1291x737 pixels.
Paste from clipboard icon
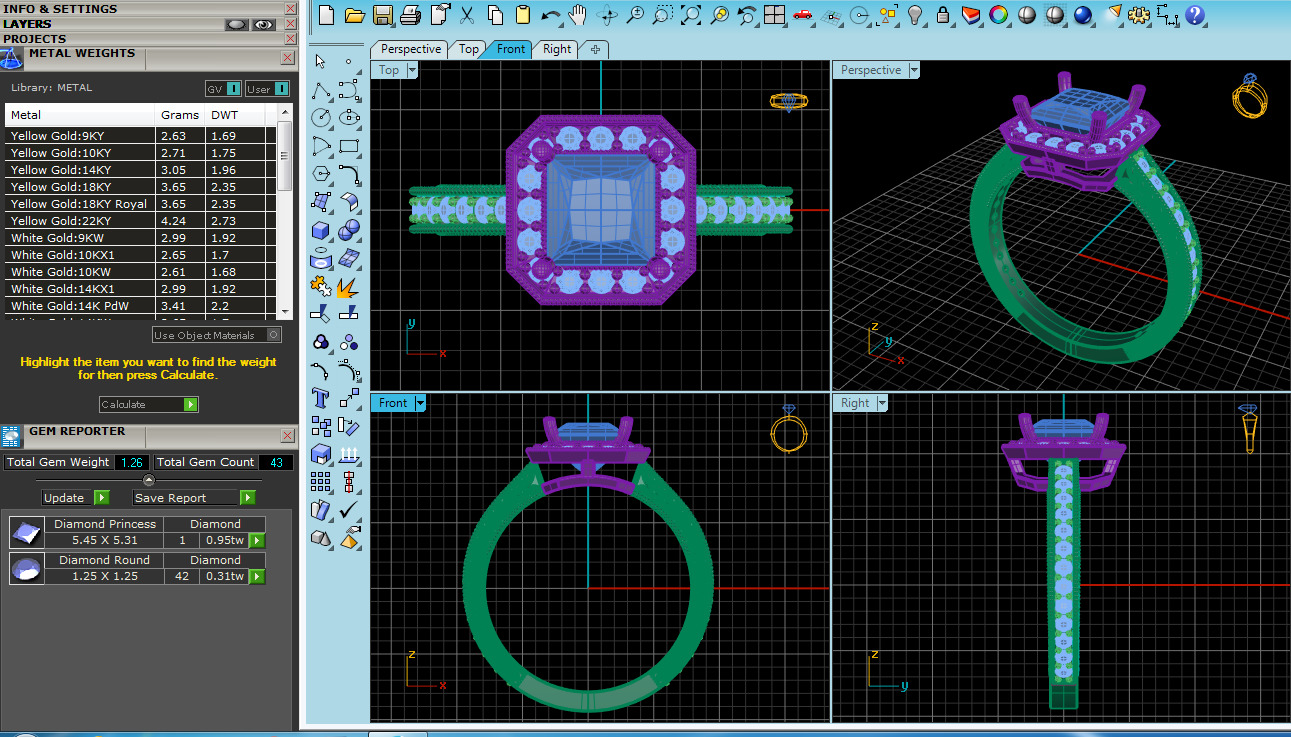[522, 15]
